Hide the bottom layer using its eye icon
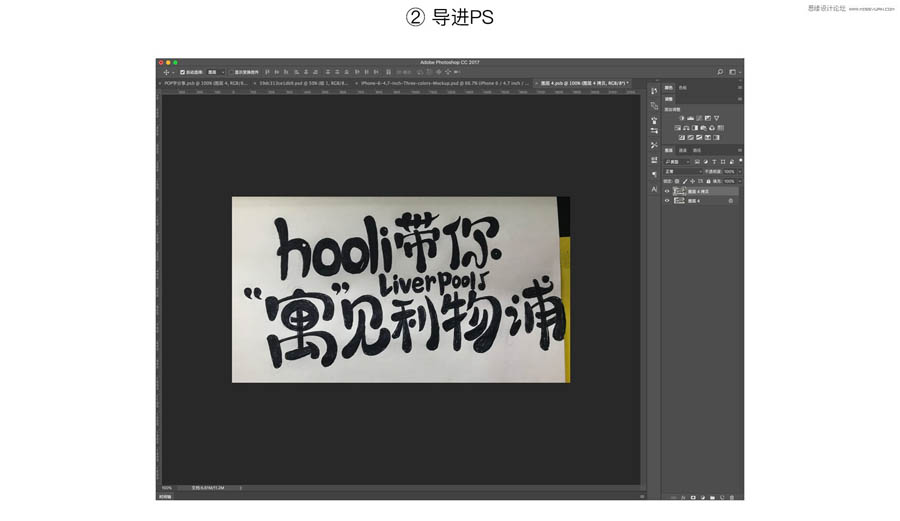This screenshot has height=521, width=900. pos(667,201)
